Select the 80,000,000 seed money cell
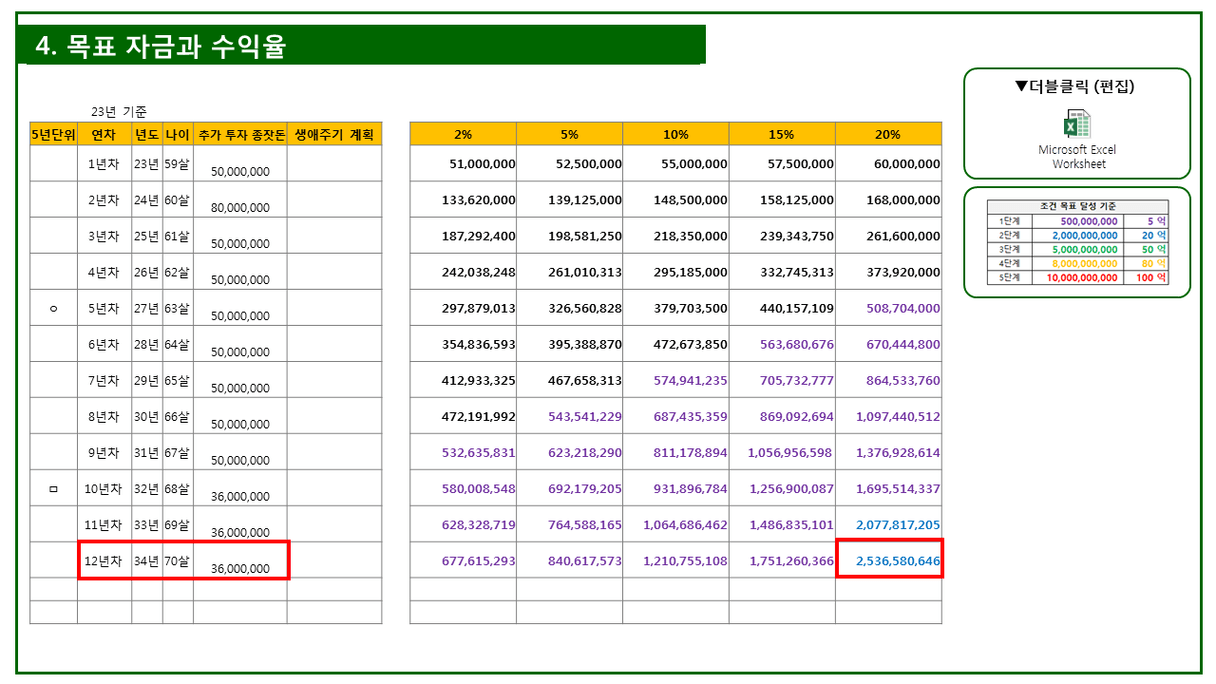Viewport: 1216px width, 684px height. [240, 208]
